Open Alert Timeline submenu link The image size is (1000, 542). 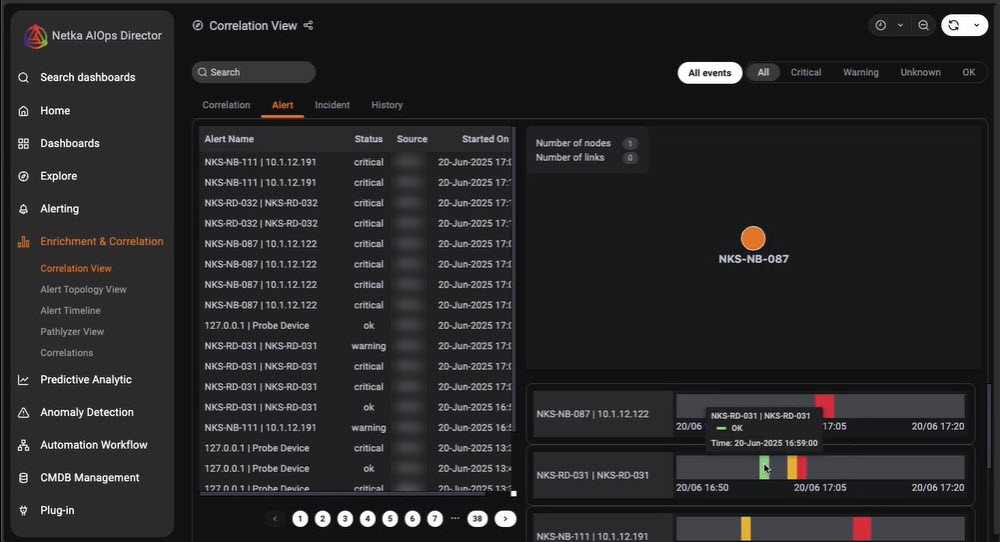click(x=70, y=311)
